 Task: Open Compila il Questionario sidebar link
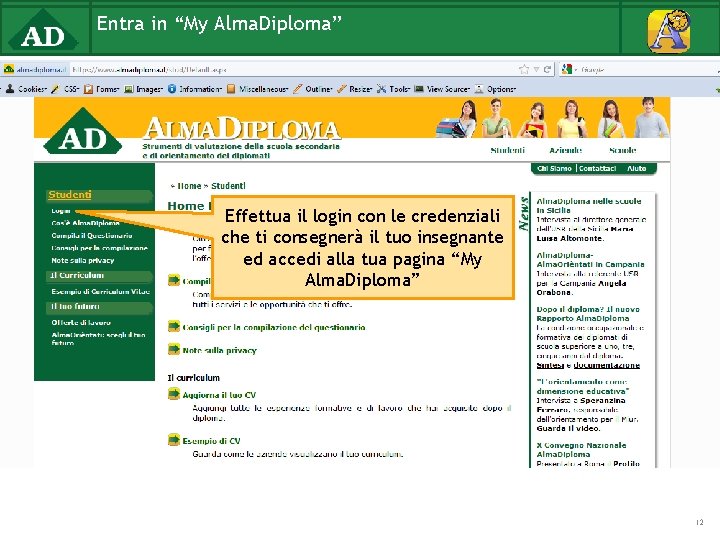tap(92, 236)
